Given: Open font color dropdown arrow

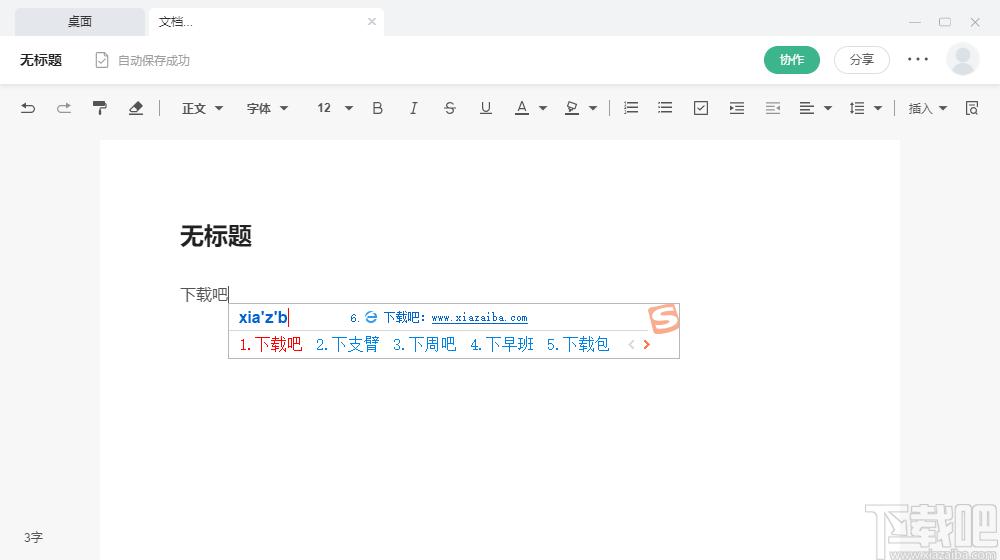Looking at the screenshot, I should tap(543, 108).
